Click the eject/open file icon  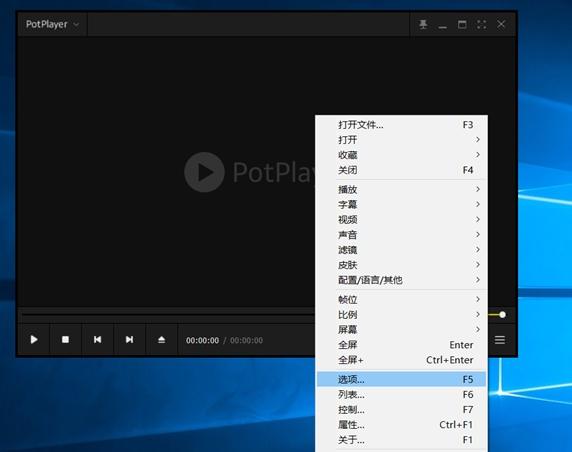pyautogui.click(x=162, y=340)
